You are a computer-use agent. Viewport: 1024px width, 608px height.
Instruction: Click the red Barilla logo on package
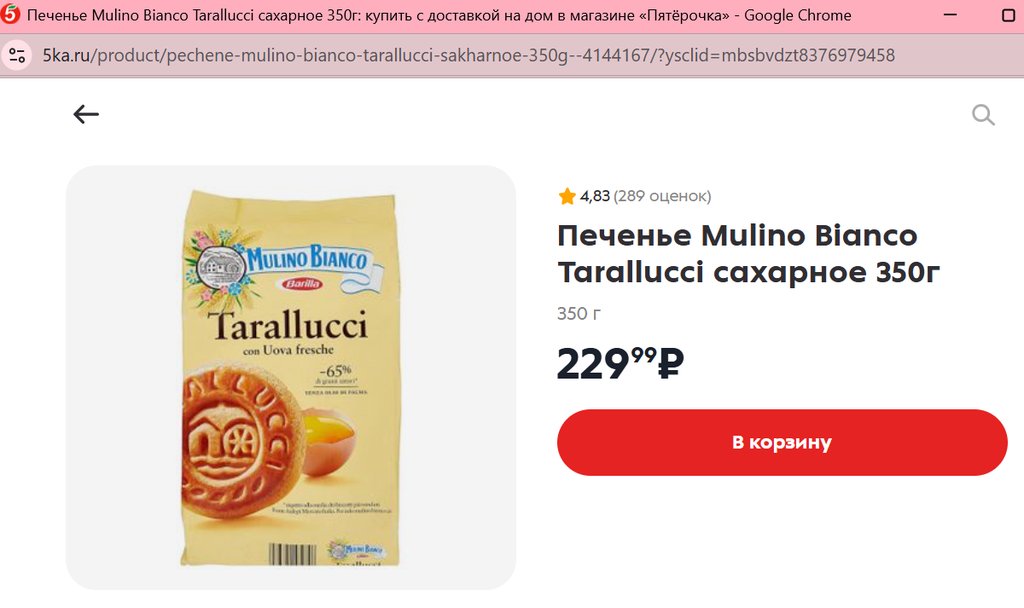click(302, 284)
